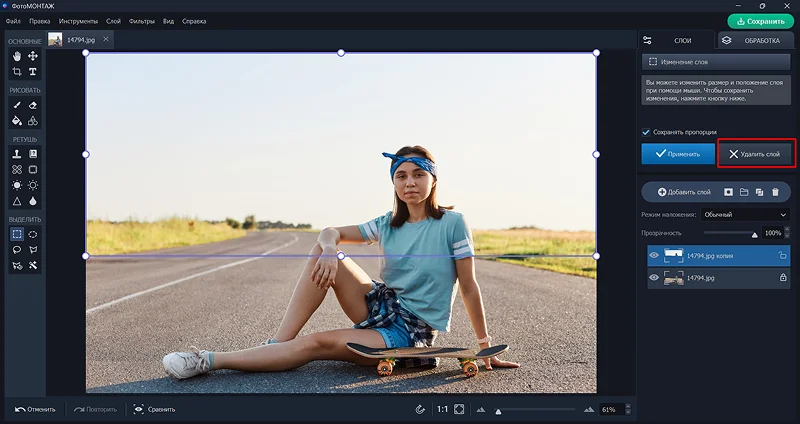This screenshot has width=800, height=424.
Task: Select the smart selection tool
Action: point(17,265)
